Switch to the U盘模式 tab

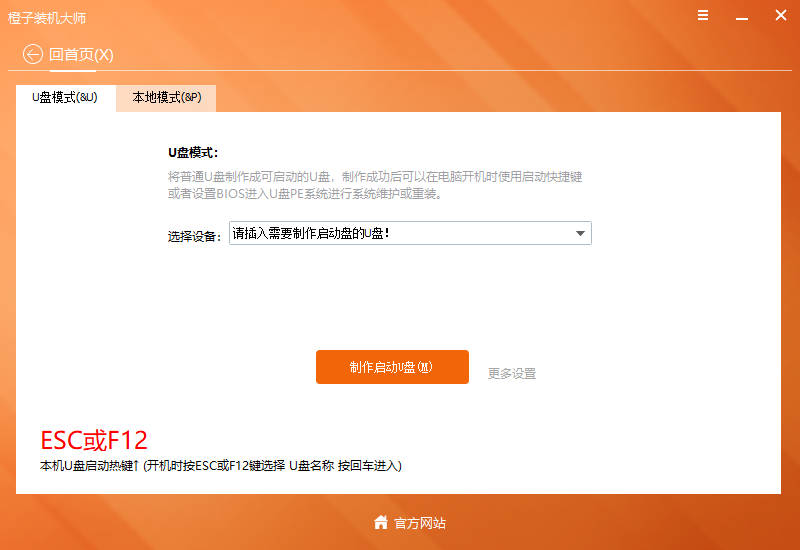click(65, 97)
